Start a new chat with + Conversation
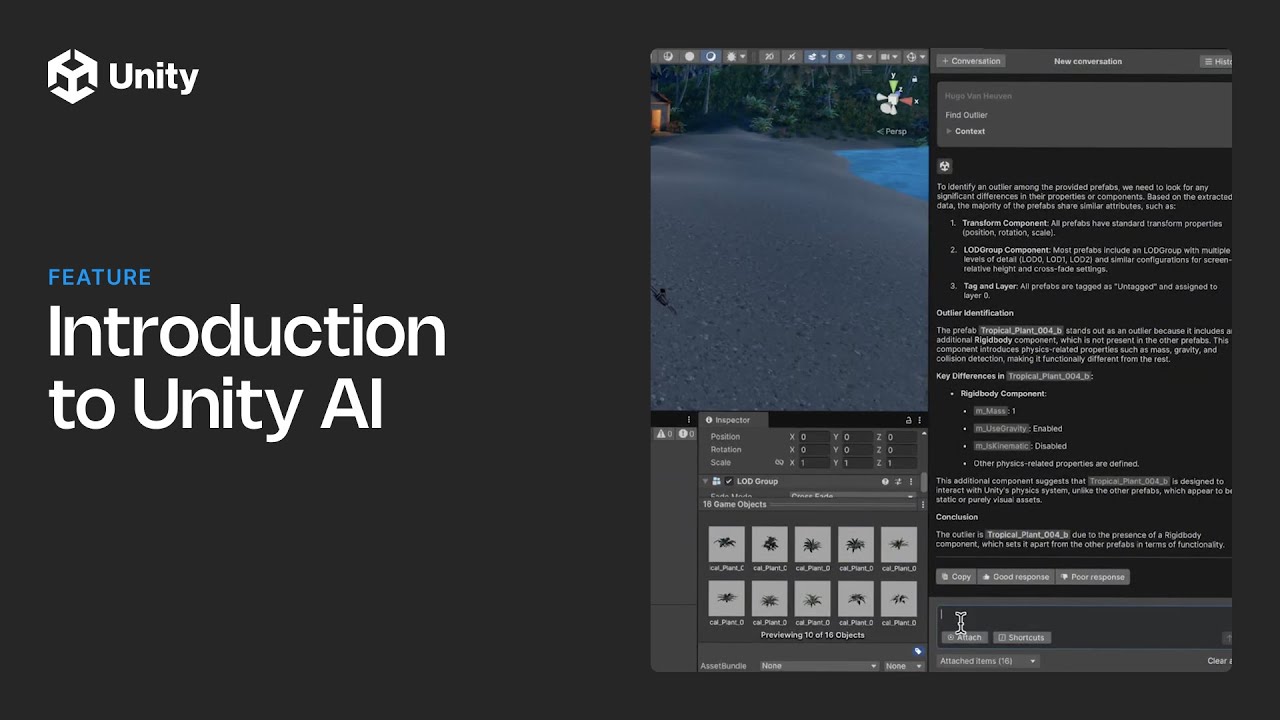This screenshot has width=1280, height=720. (971, 61)
